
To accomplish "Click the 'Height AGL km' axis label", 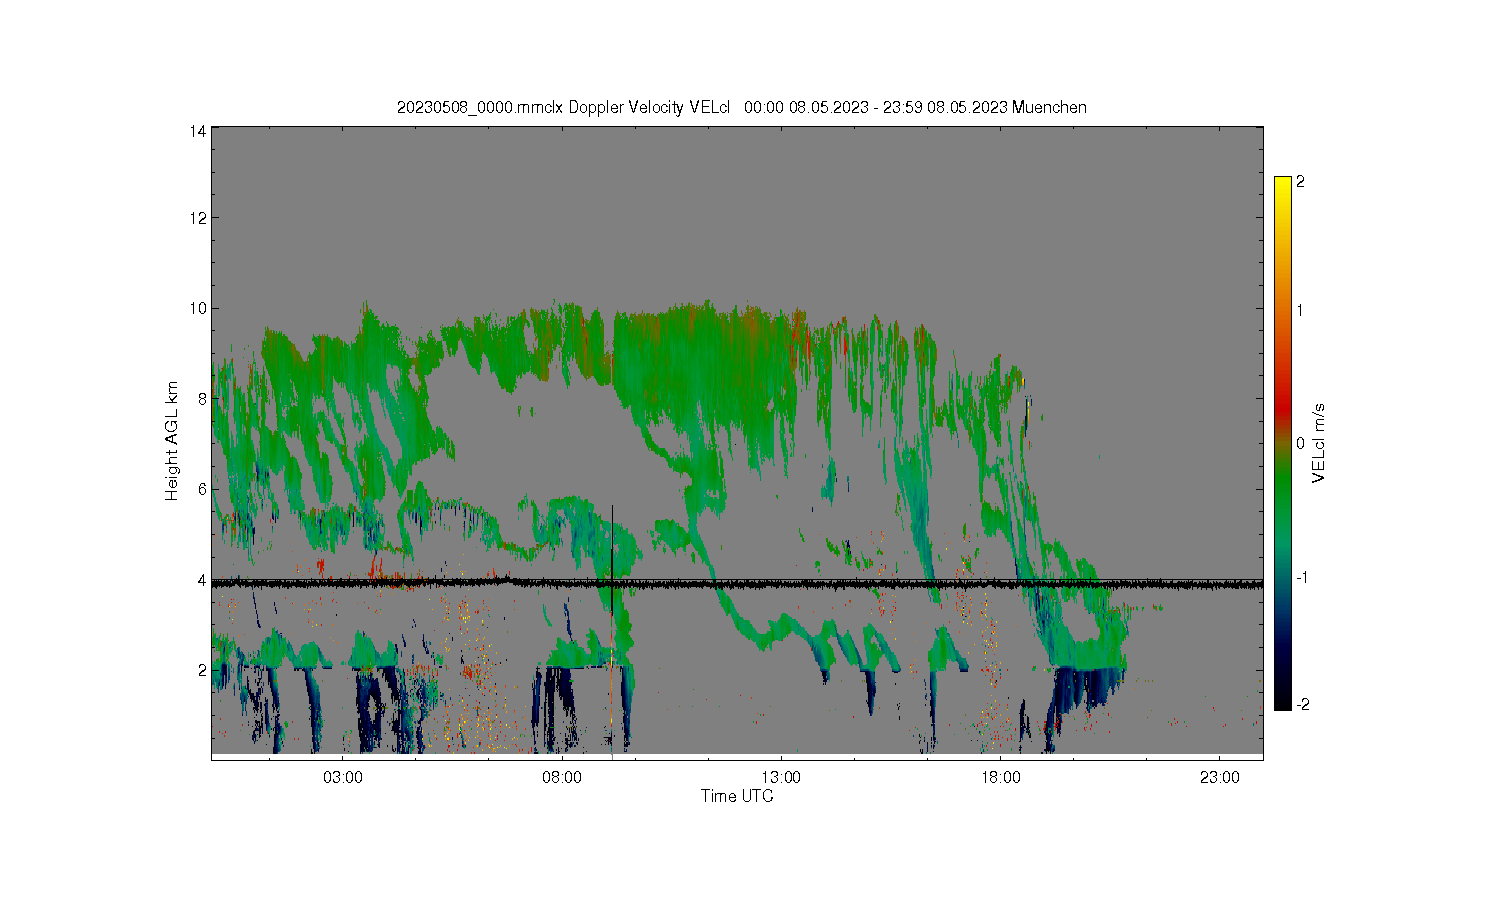I will coord(172,441).
